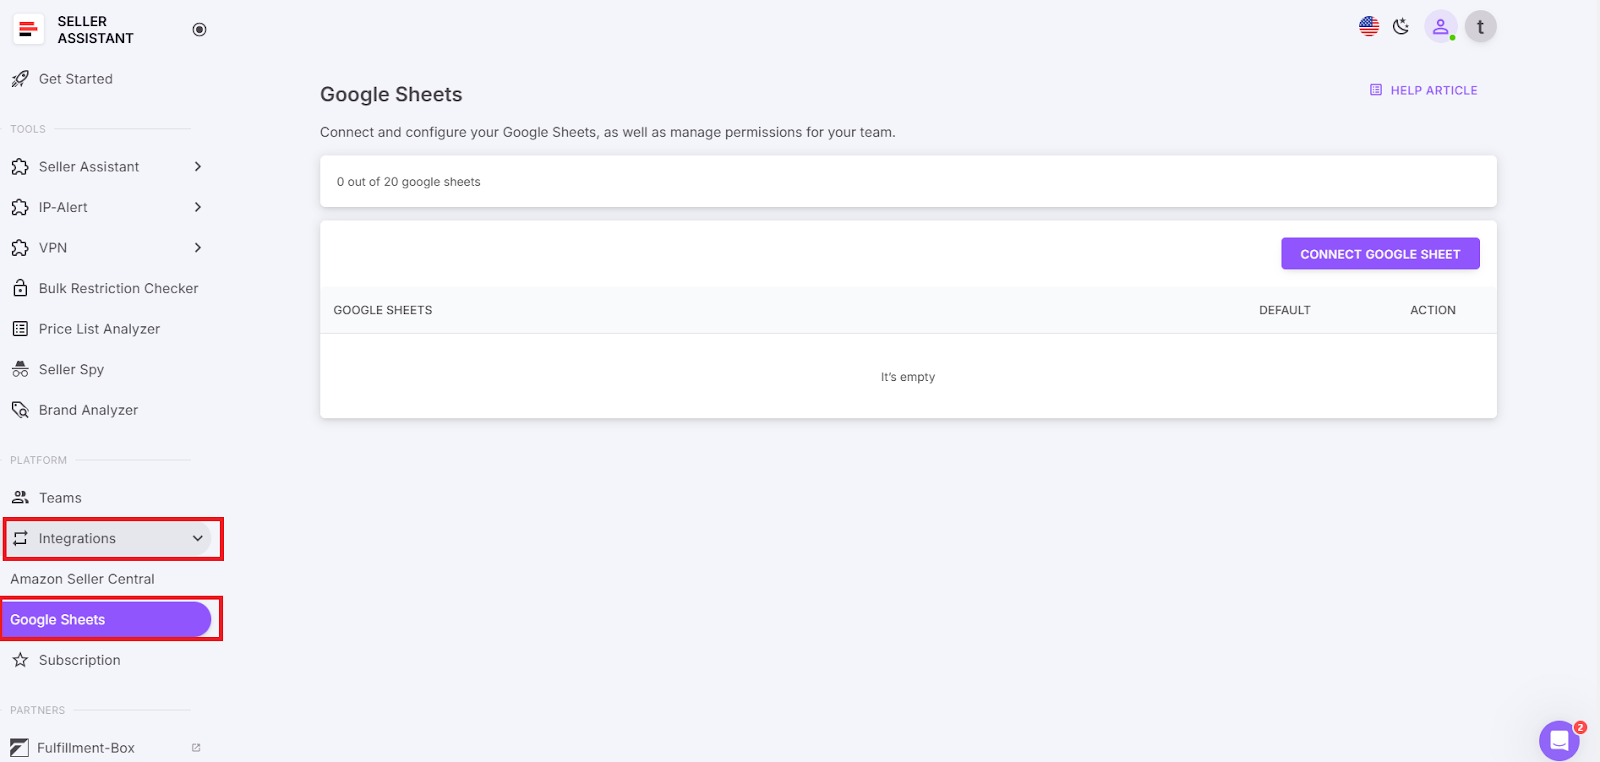
Task: Select the Price List Analyzer tool
Action: 99,328
